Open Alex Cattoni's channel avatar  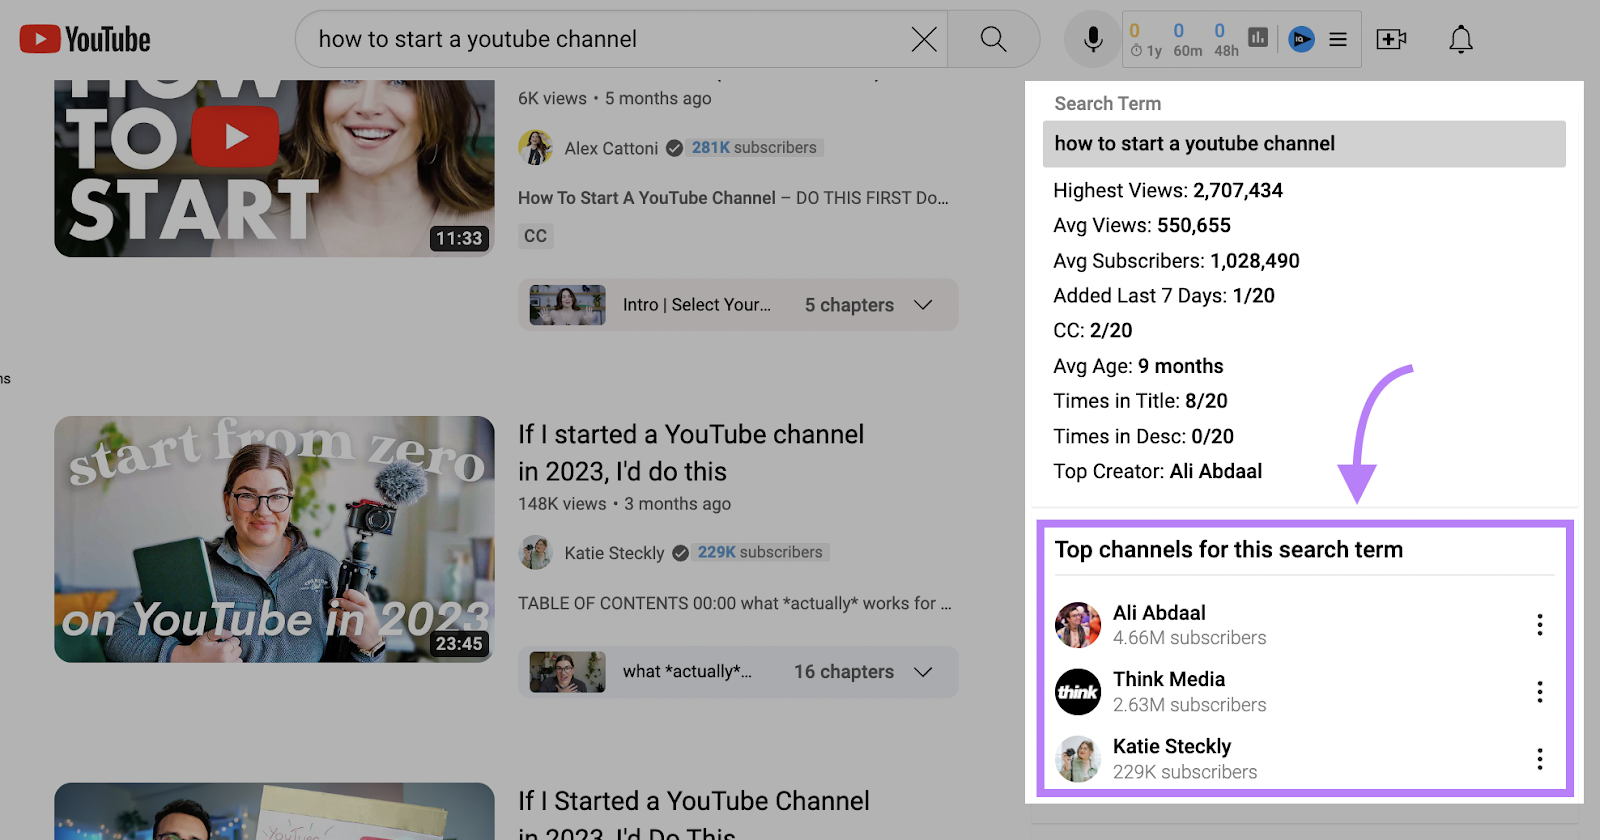[535, 147]
